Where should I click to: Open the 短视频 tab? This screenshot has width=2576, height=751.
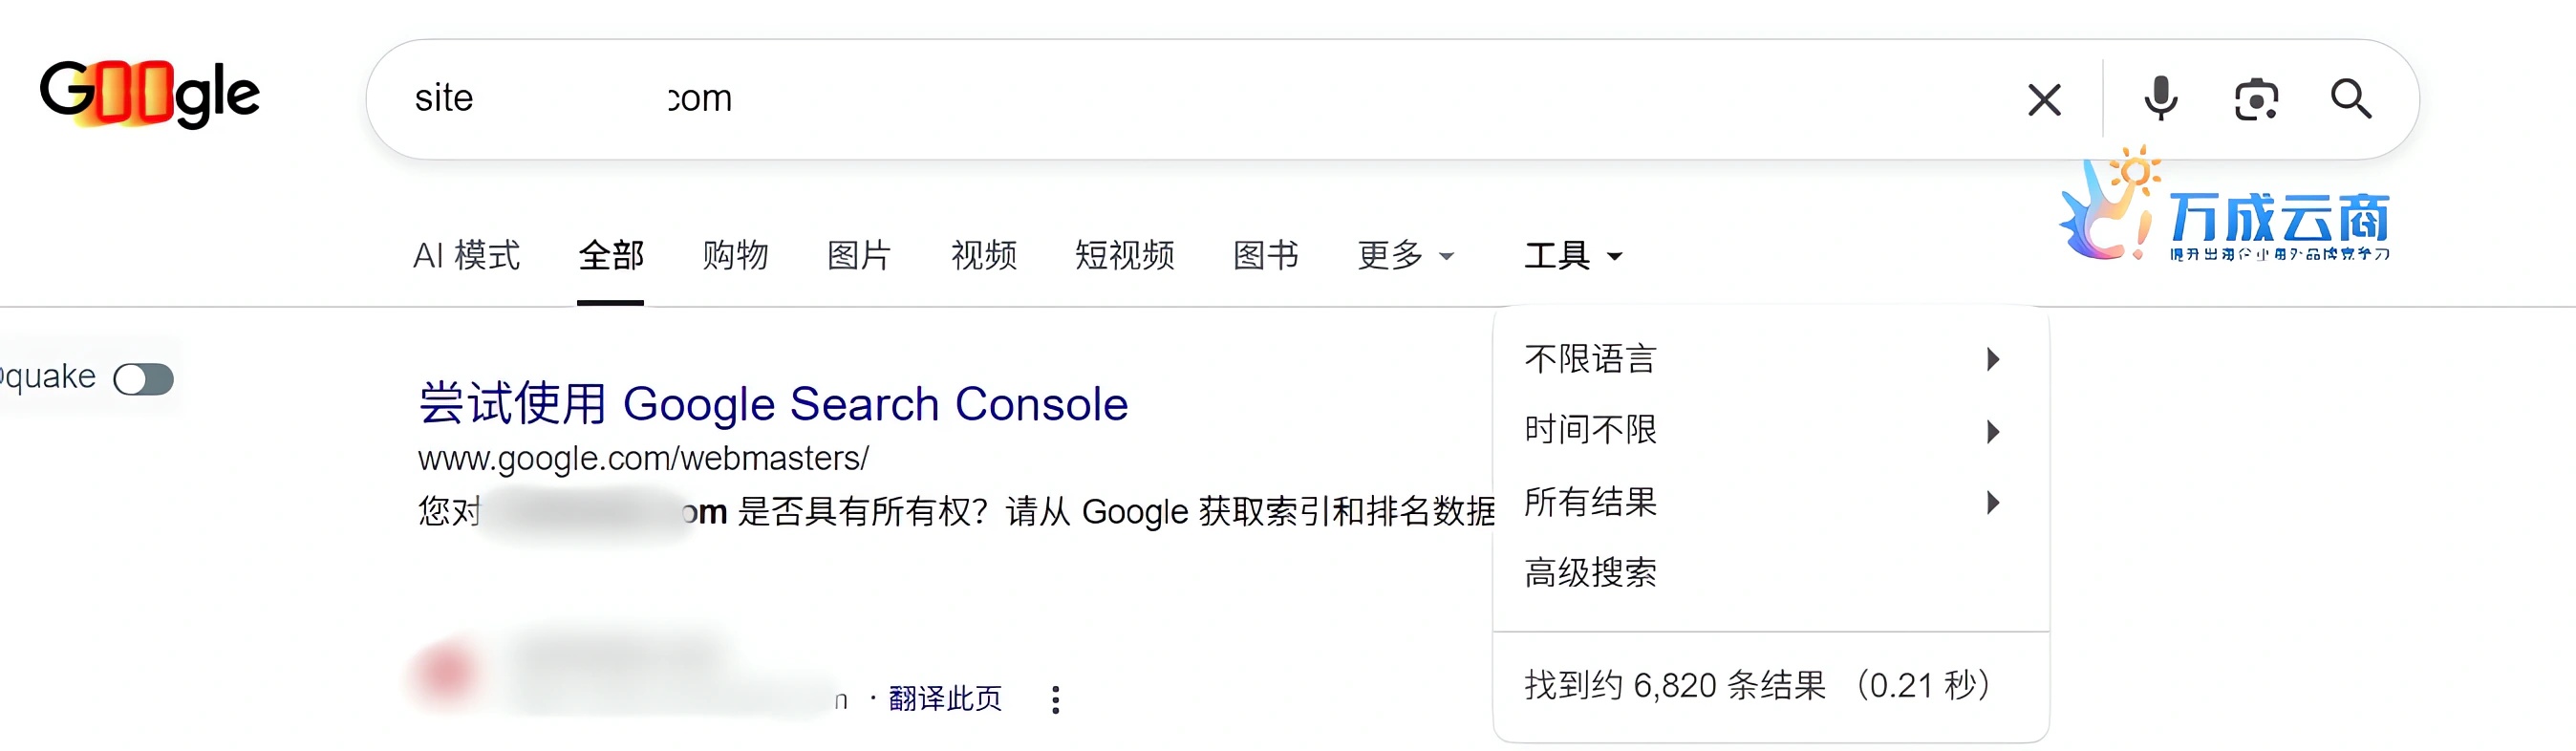pos(1124,255)
